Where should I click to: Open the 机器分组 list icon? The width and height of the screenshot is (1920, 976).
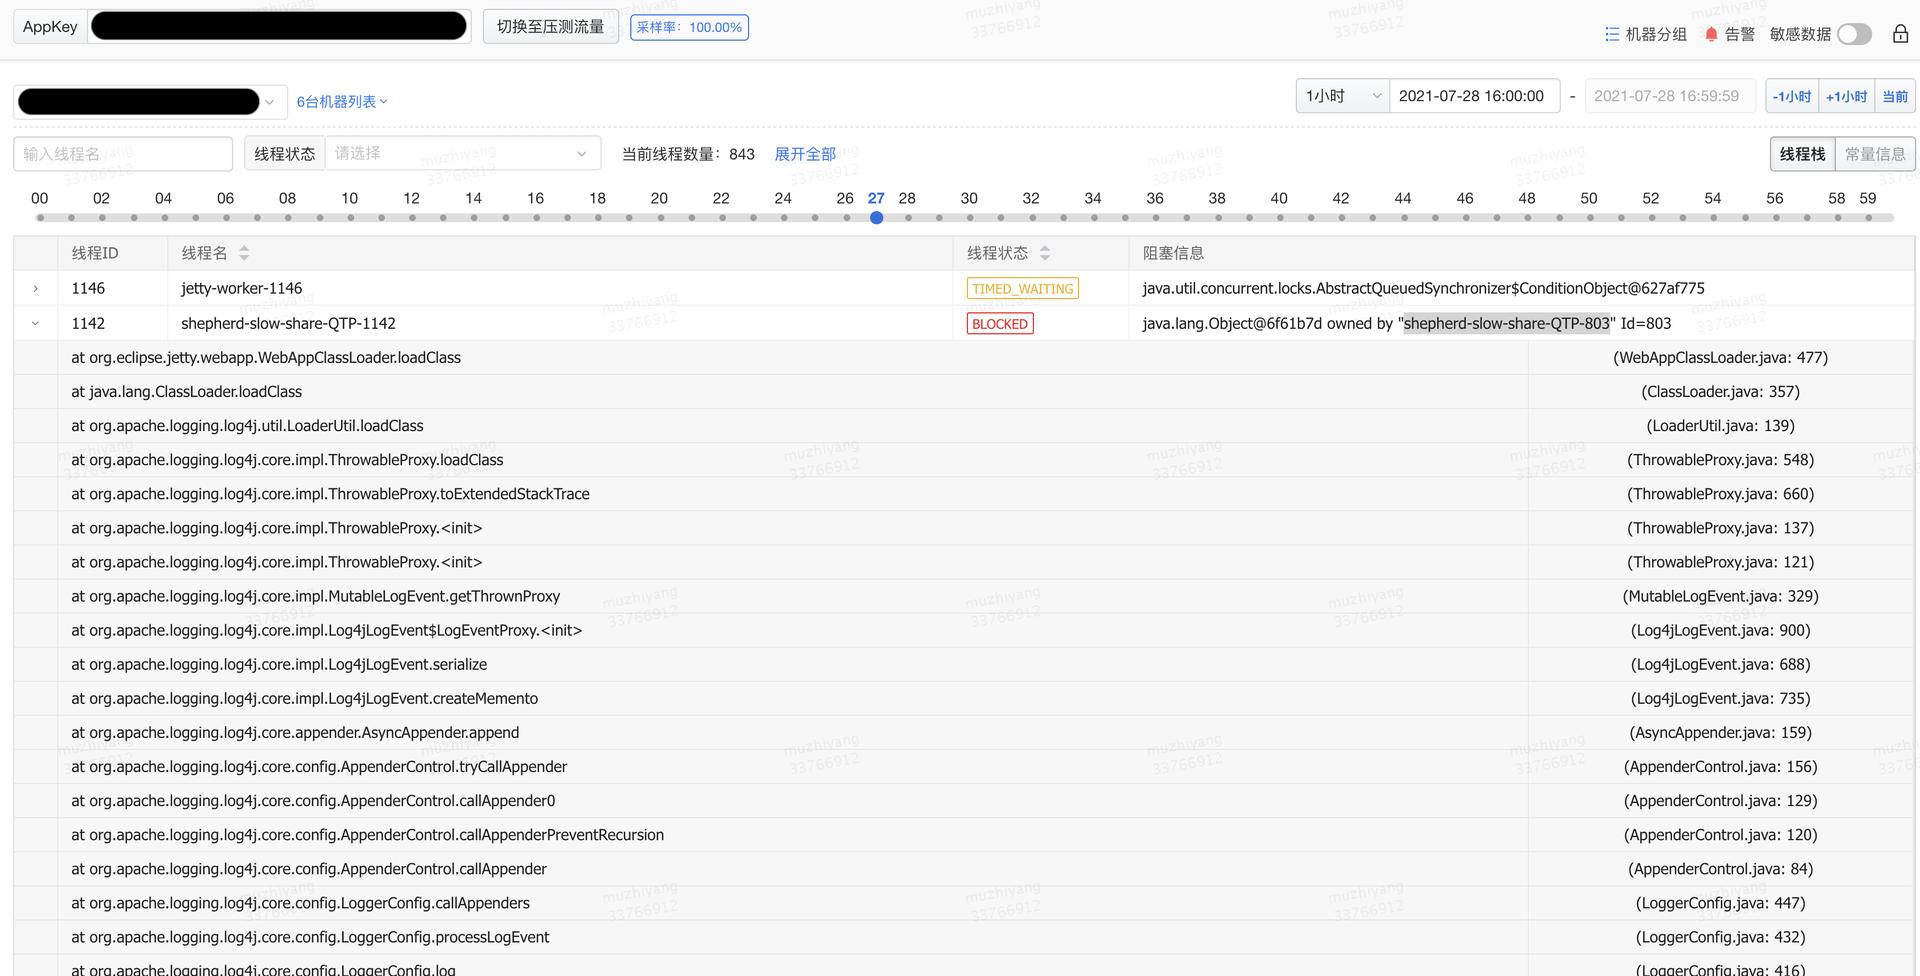point(1611,34)
